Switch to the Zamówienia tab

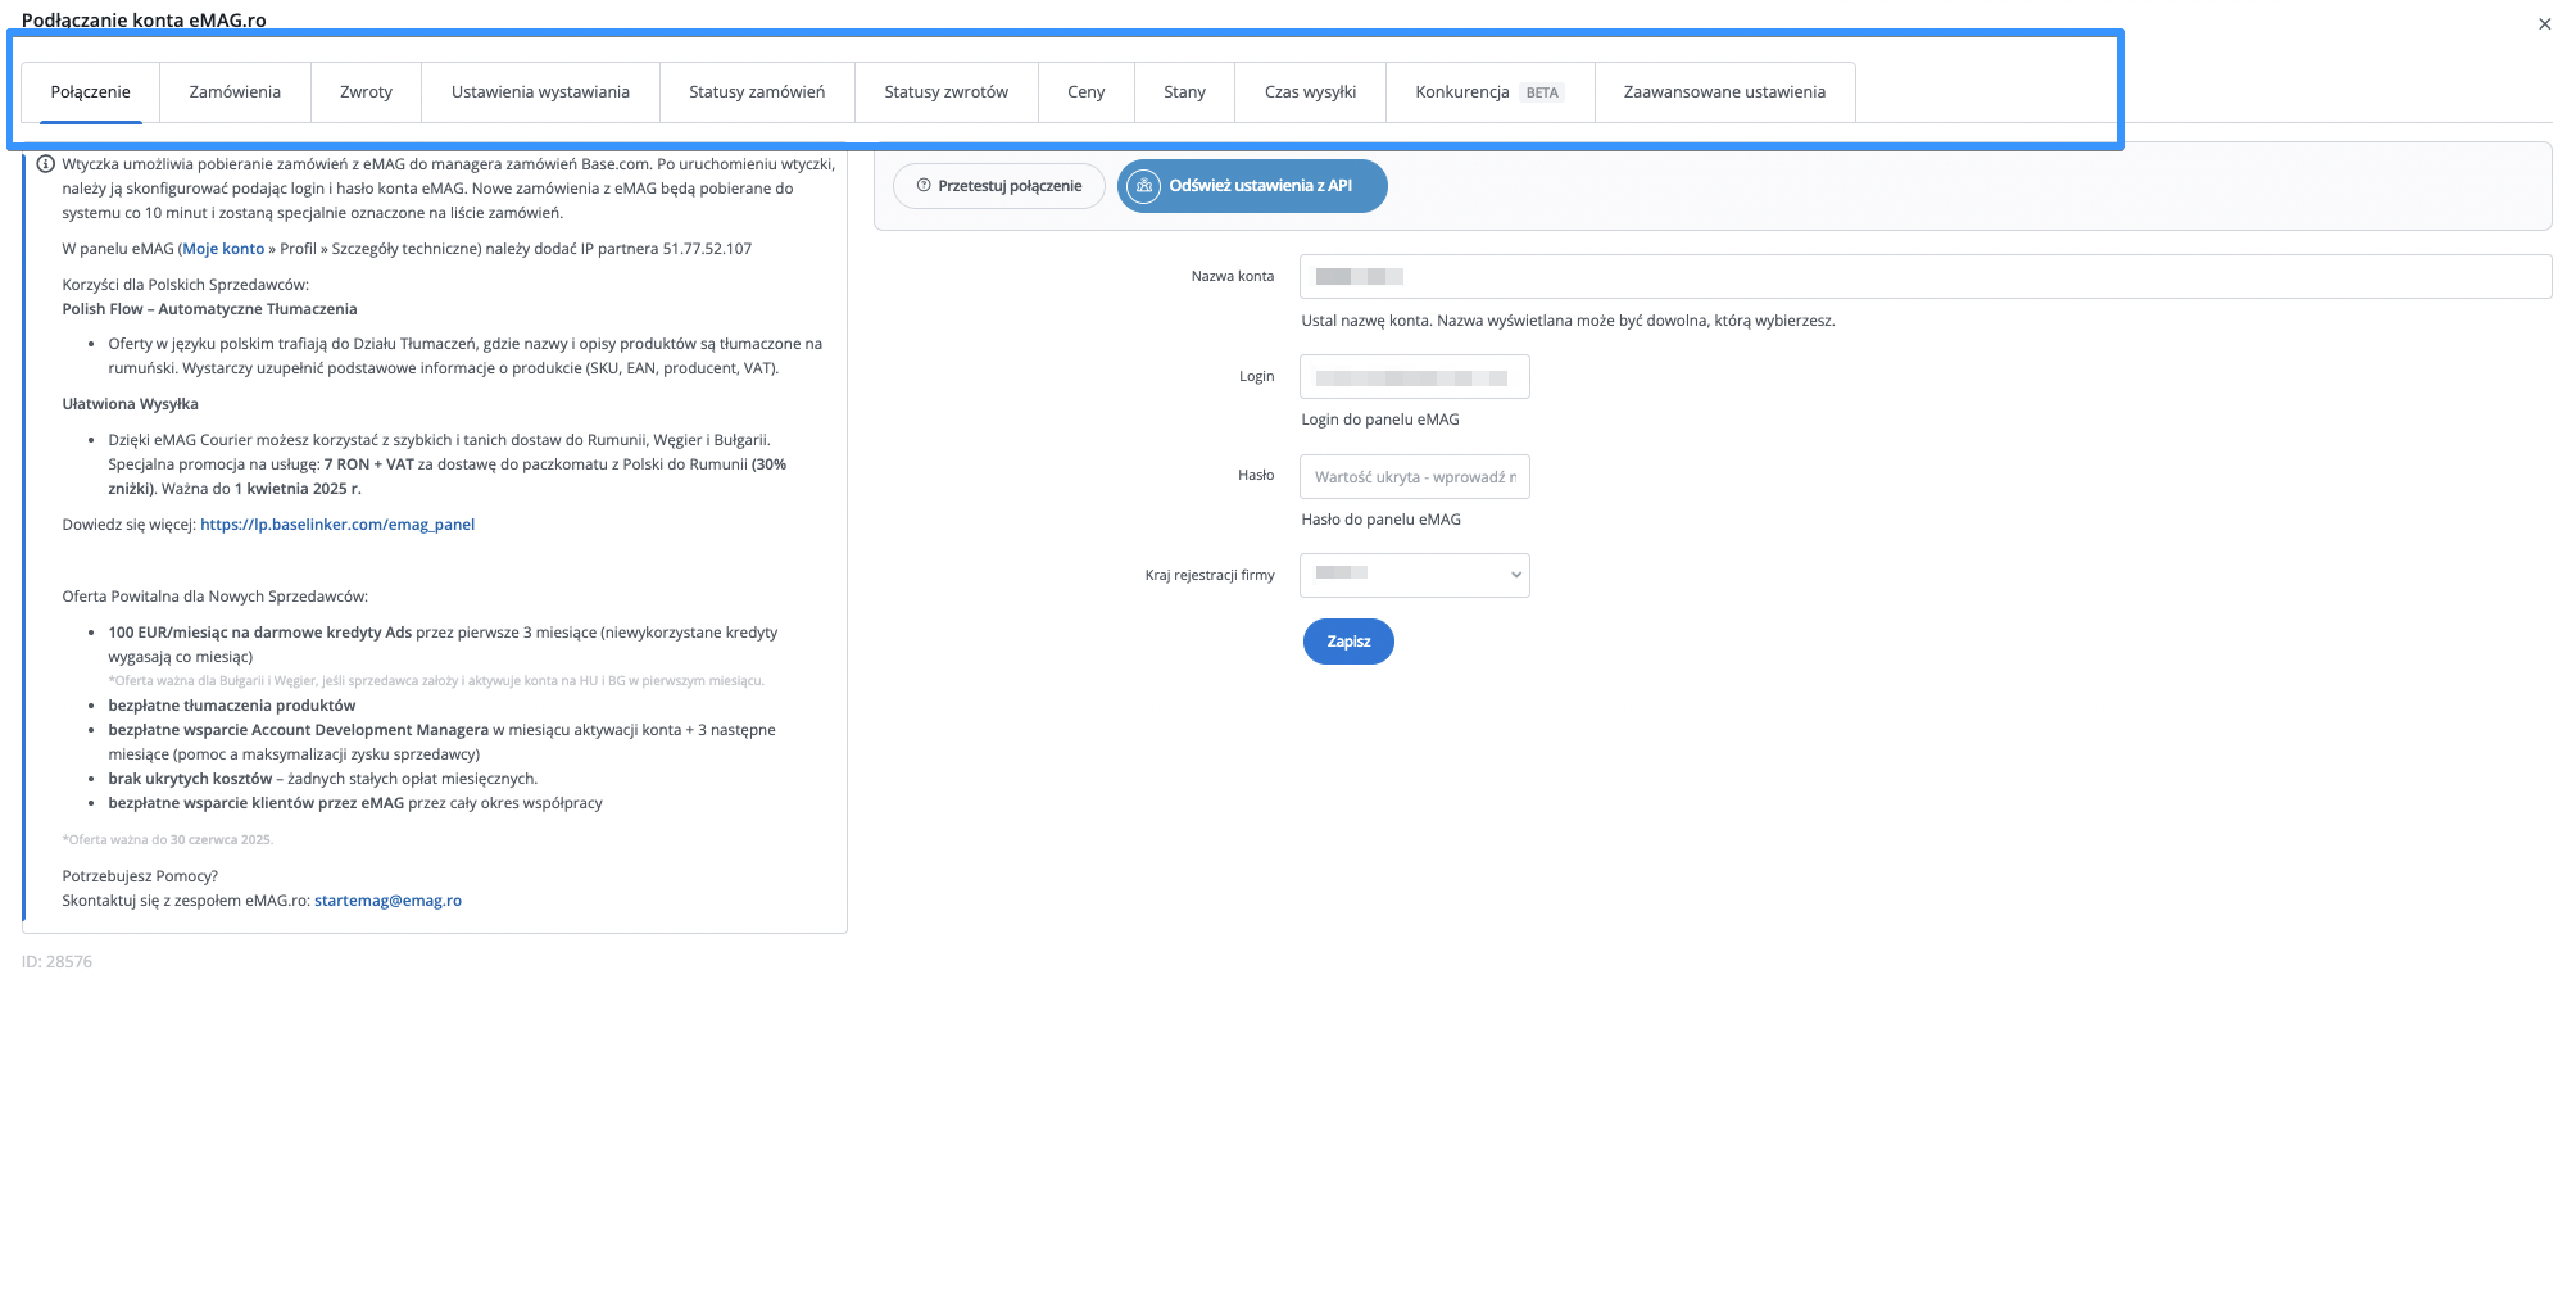(x=234, y=92)
